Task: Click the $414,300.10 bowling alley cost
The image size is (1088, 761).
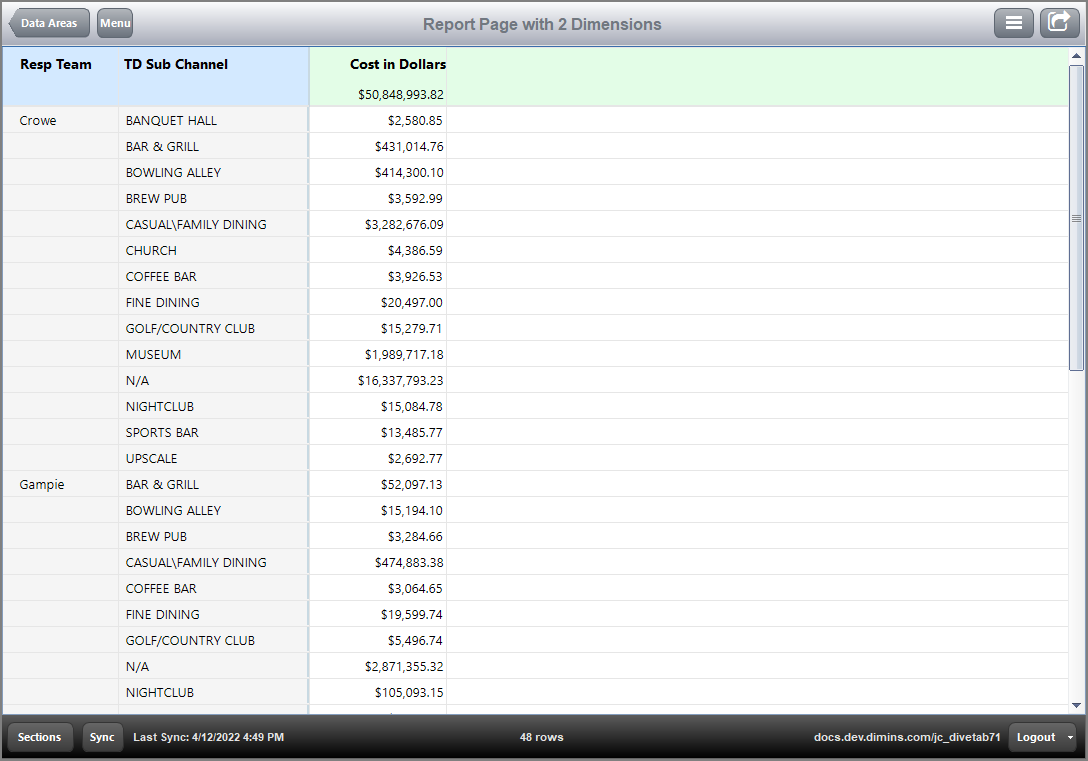Action: (409, 173)
